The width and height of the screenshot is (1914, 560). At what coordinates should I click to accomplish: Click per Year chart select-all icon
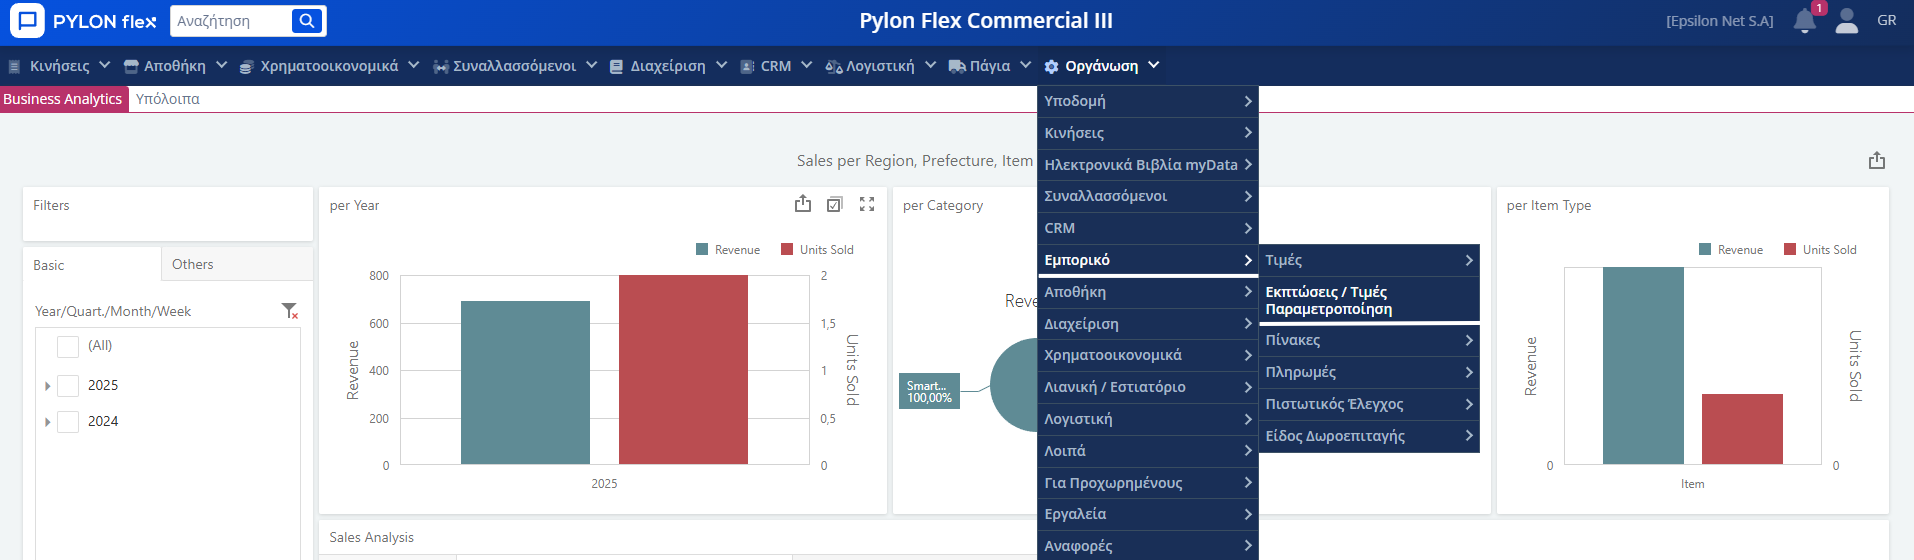(x=835, y=204)
